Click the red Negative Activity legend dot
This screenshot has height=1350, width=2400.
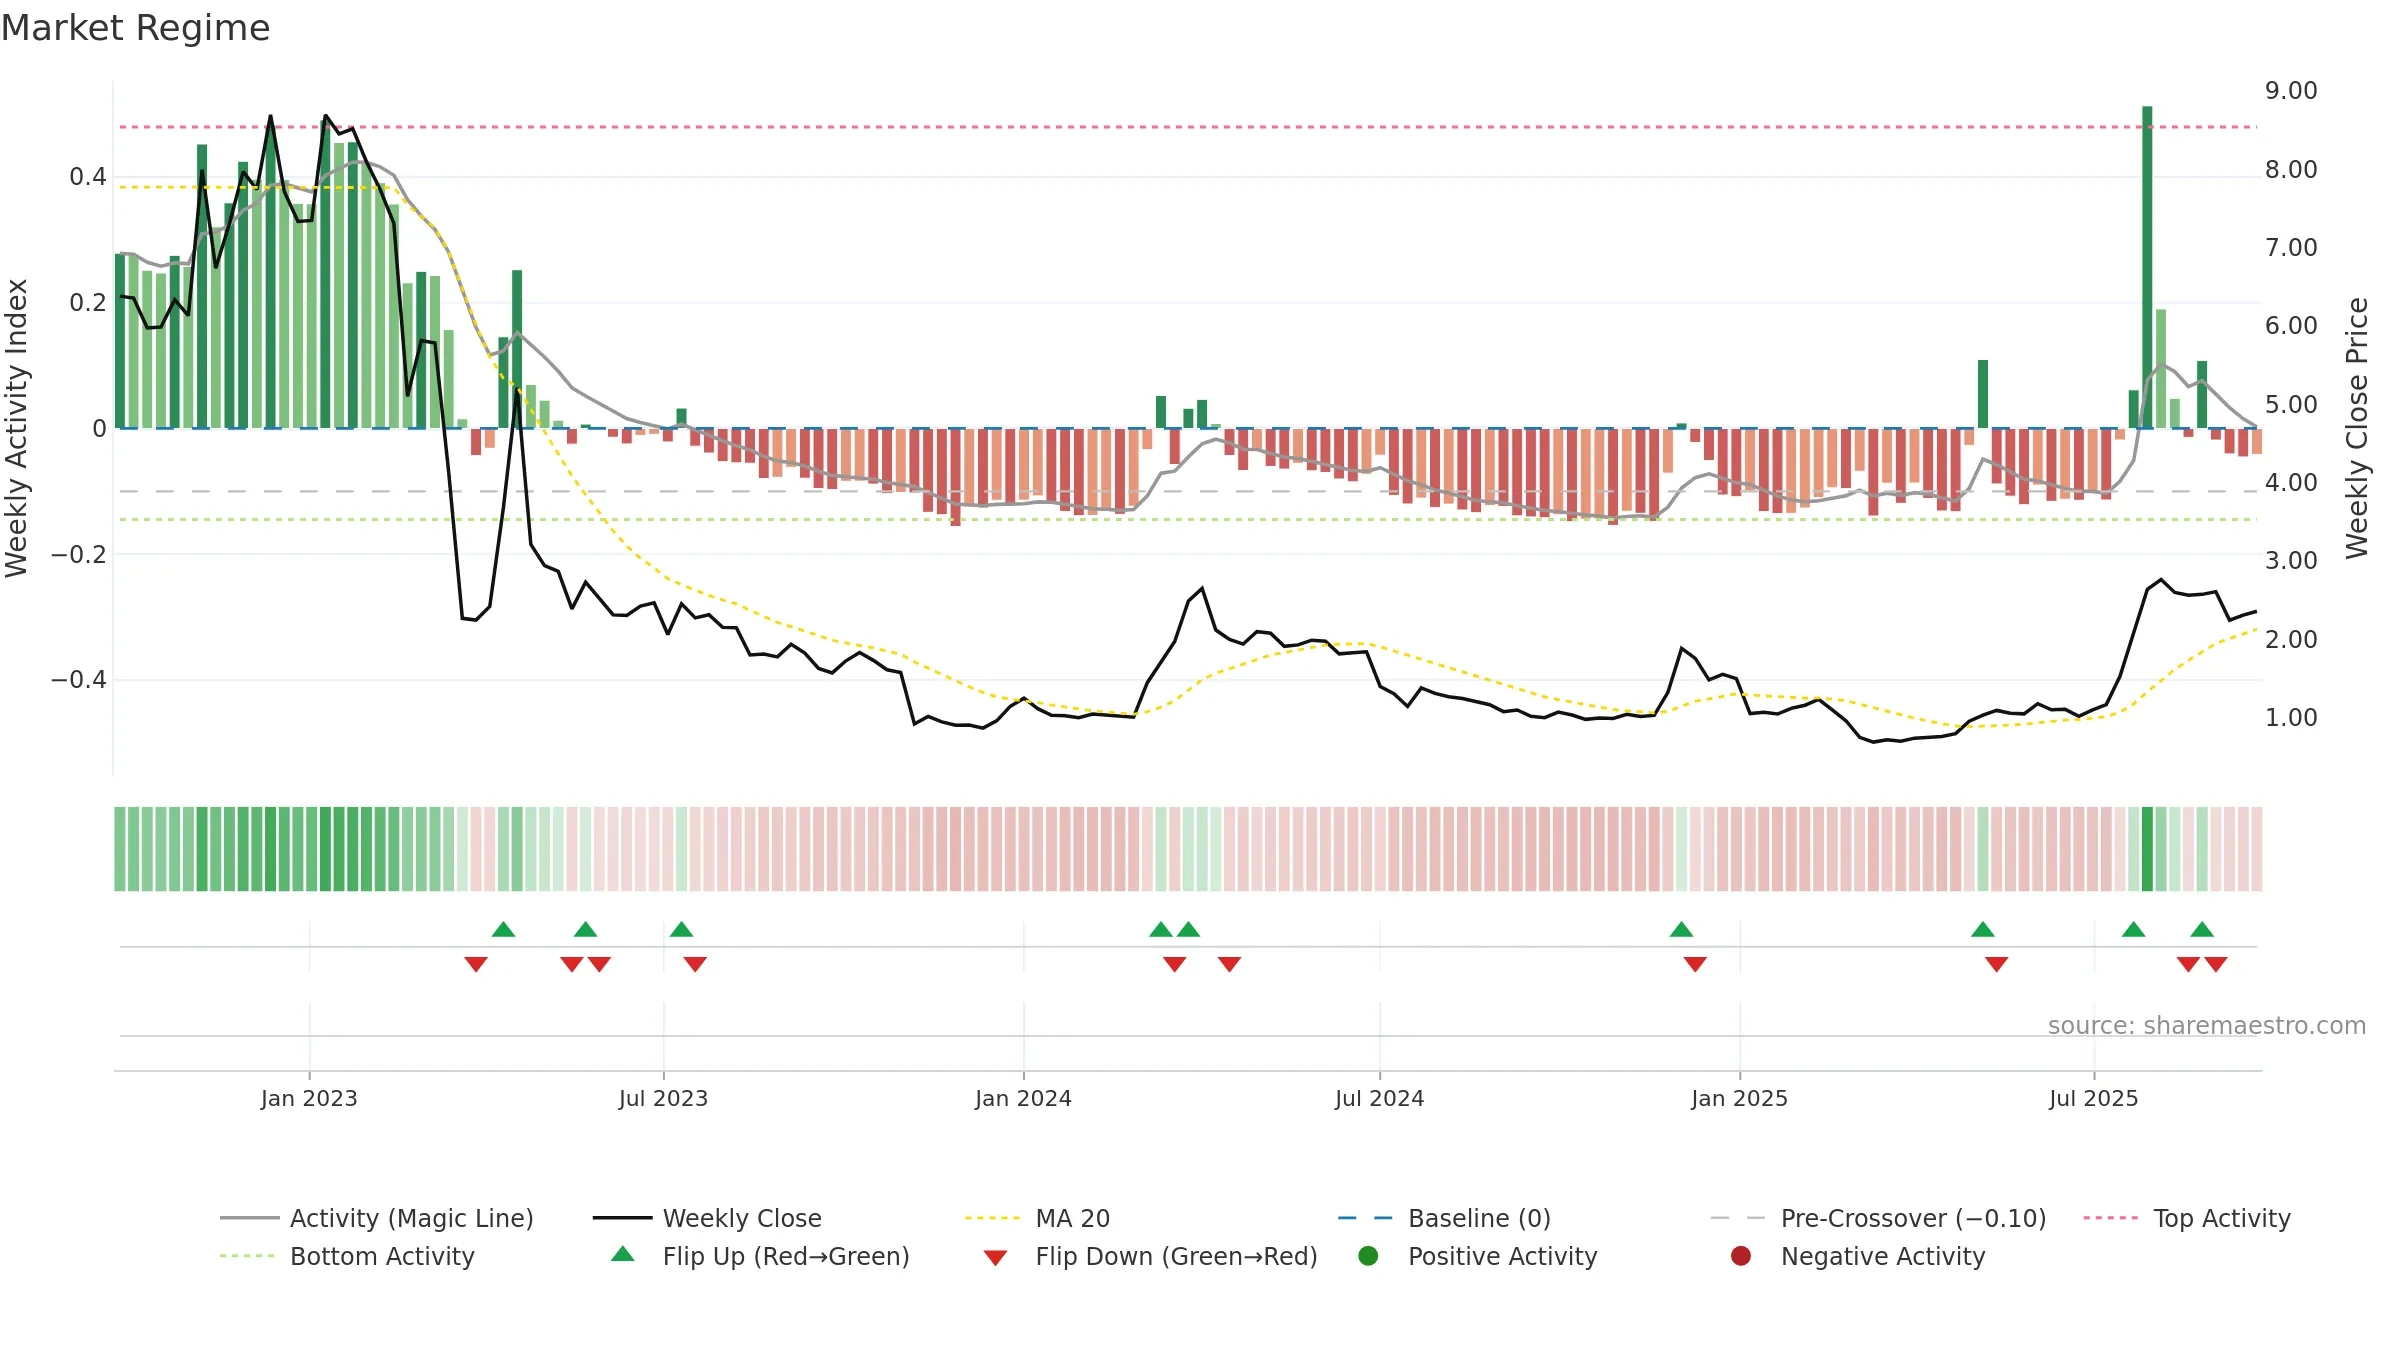[x=1741, y=1256]
